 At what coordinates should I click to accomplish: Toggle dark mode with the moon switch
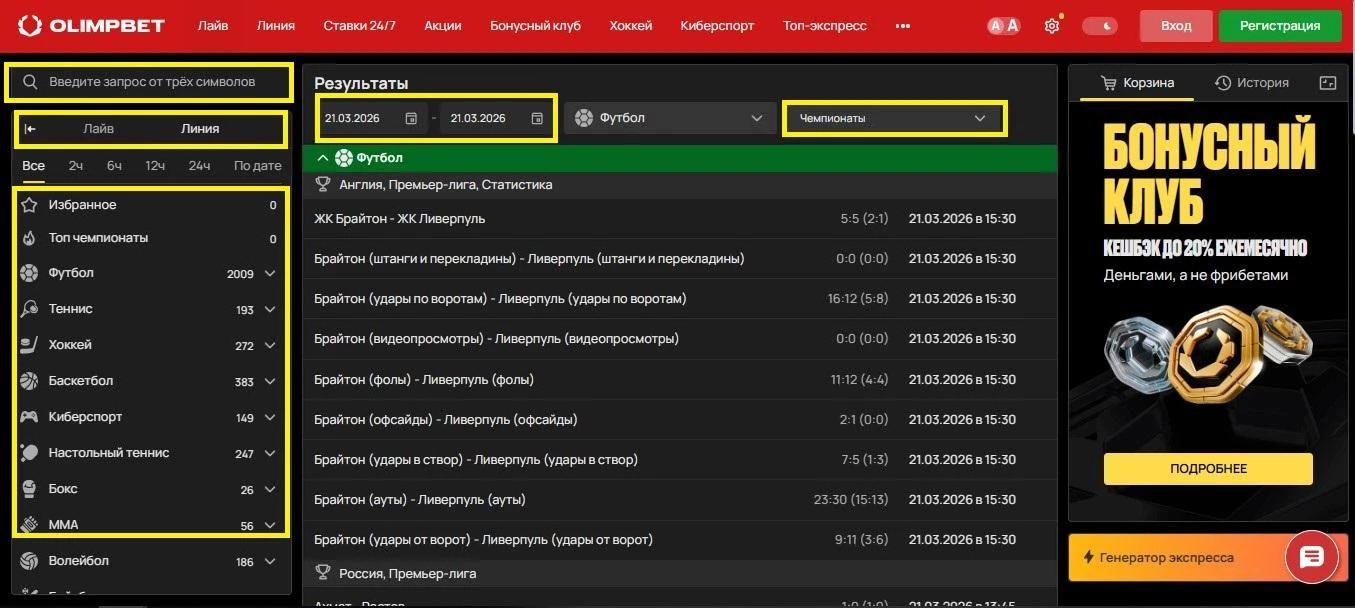point(1100,25)
